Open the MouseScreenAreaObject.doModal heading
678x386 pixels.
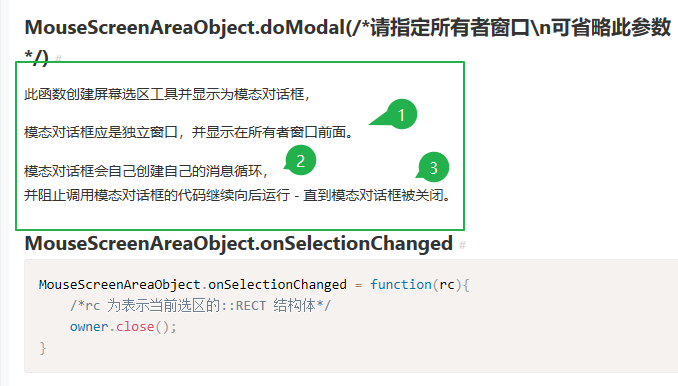[x=348, y=42]
